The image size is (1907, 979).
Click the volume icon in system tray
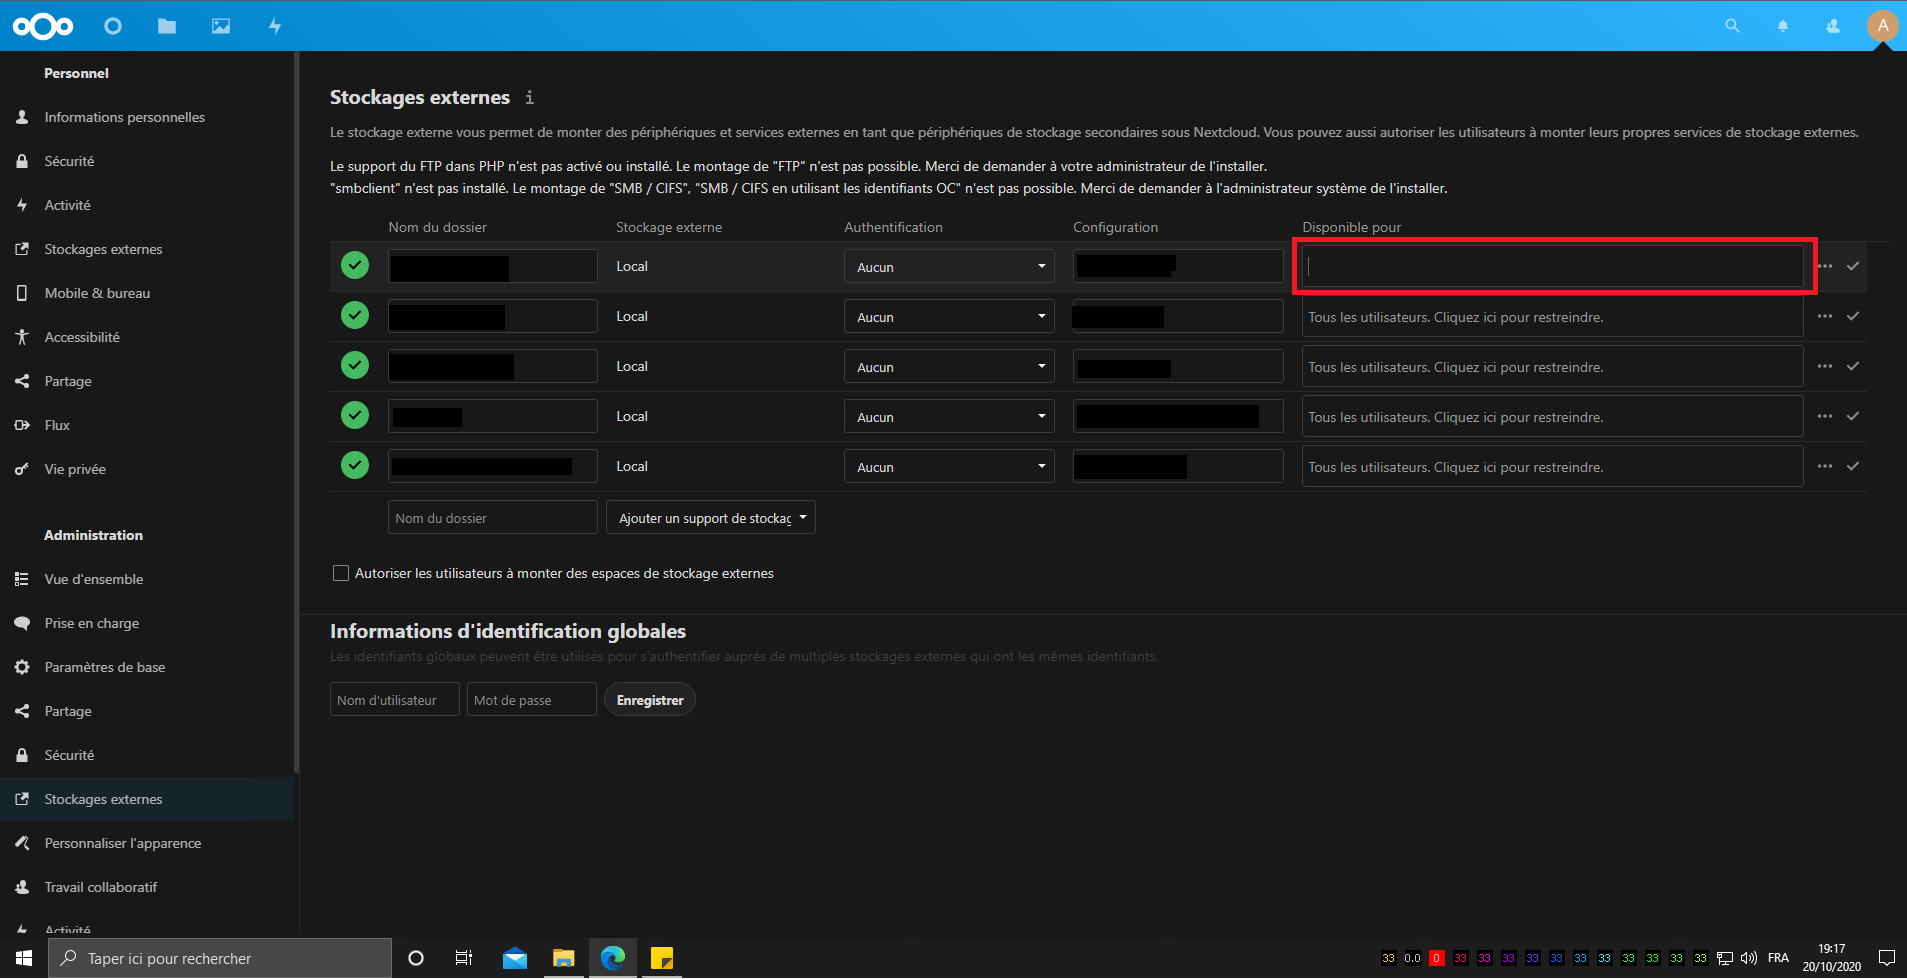point(1749,958)
